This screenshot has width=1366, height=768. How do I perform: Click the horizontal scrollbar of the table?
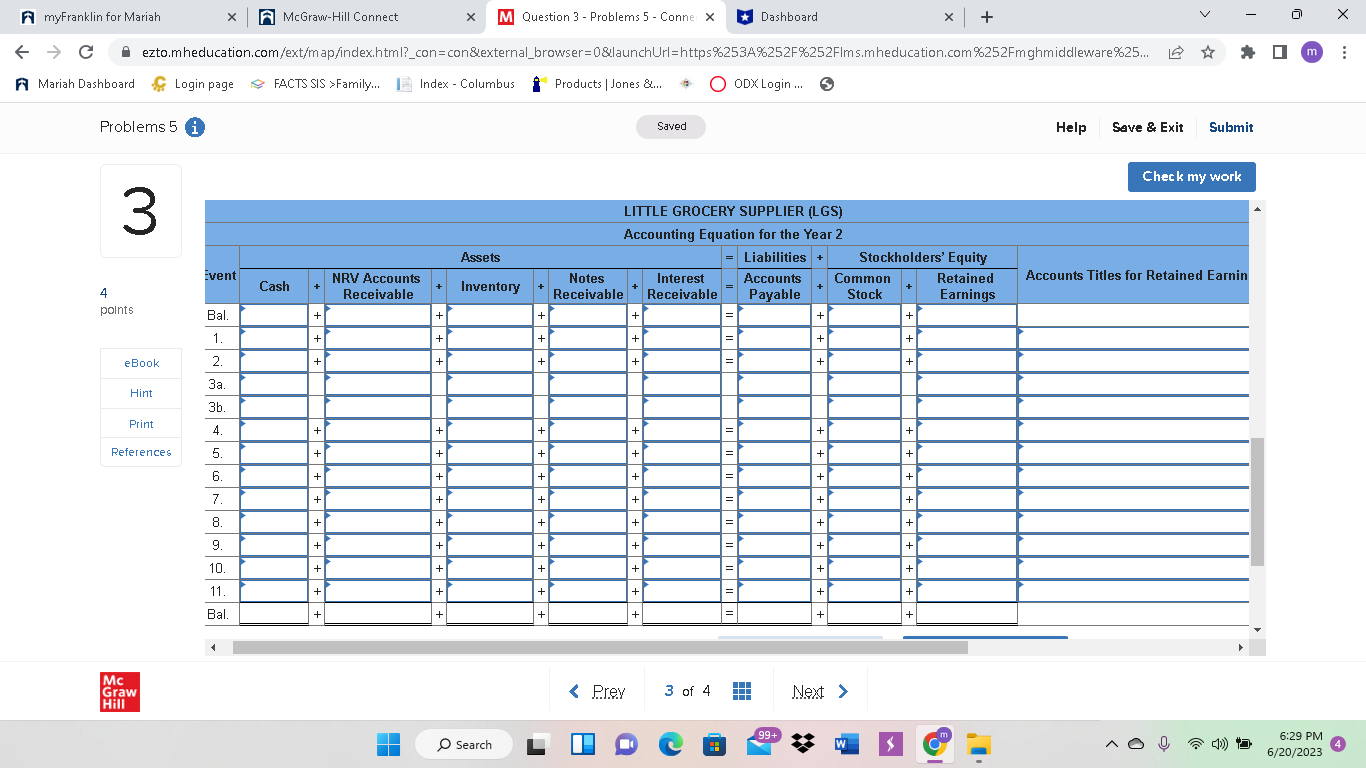pyautogui.click(x=600, y=647)
